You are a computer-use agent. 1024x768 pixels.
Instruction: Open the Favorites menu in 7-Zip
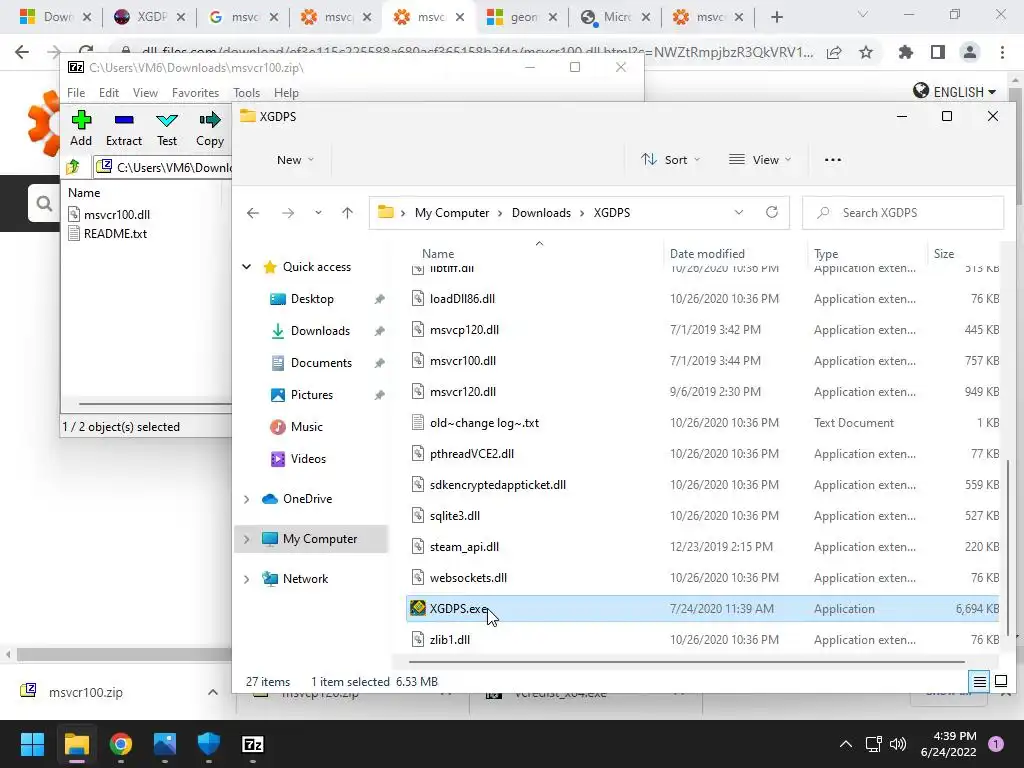195,93
